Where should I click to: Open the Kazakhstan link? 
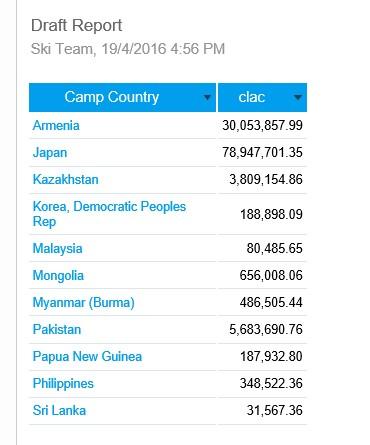pos(66,180)
